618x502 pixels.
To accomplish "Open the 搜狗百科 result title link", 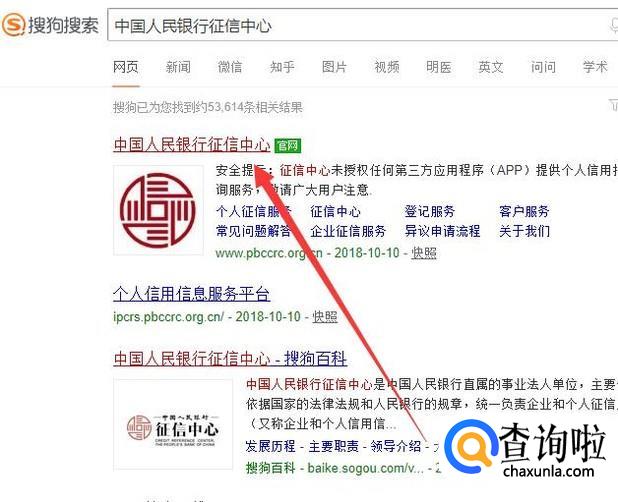I will point(230,359).
